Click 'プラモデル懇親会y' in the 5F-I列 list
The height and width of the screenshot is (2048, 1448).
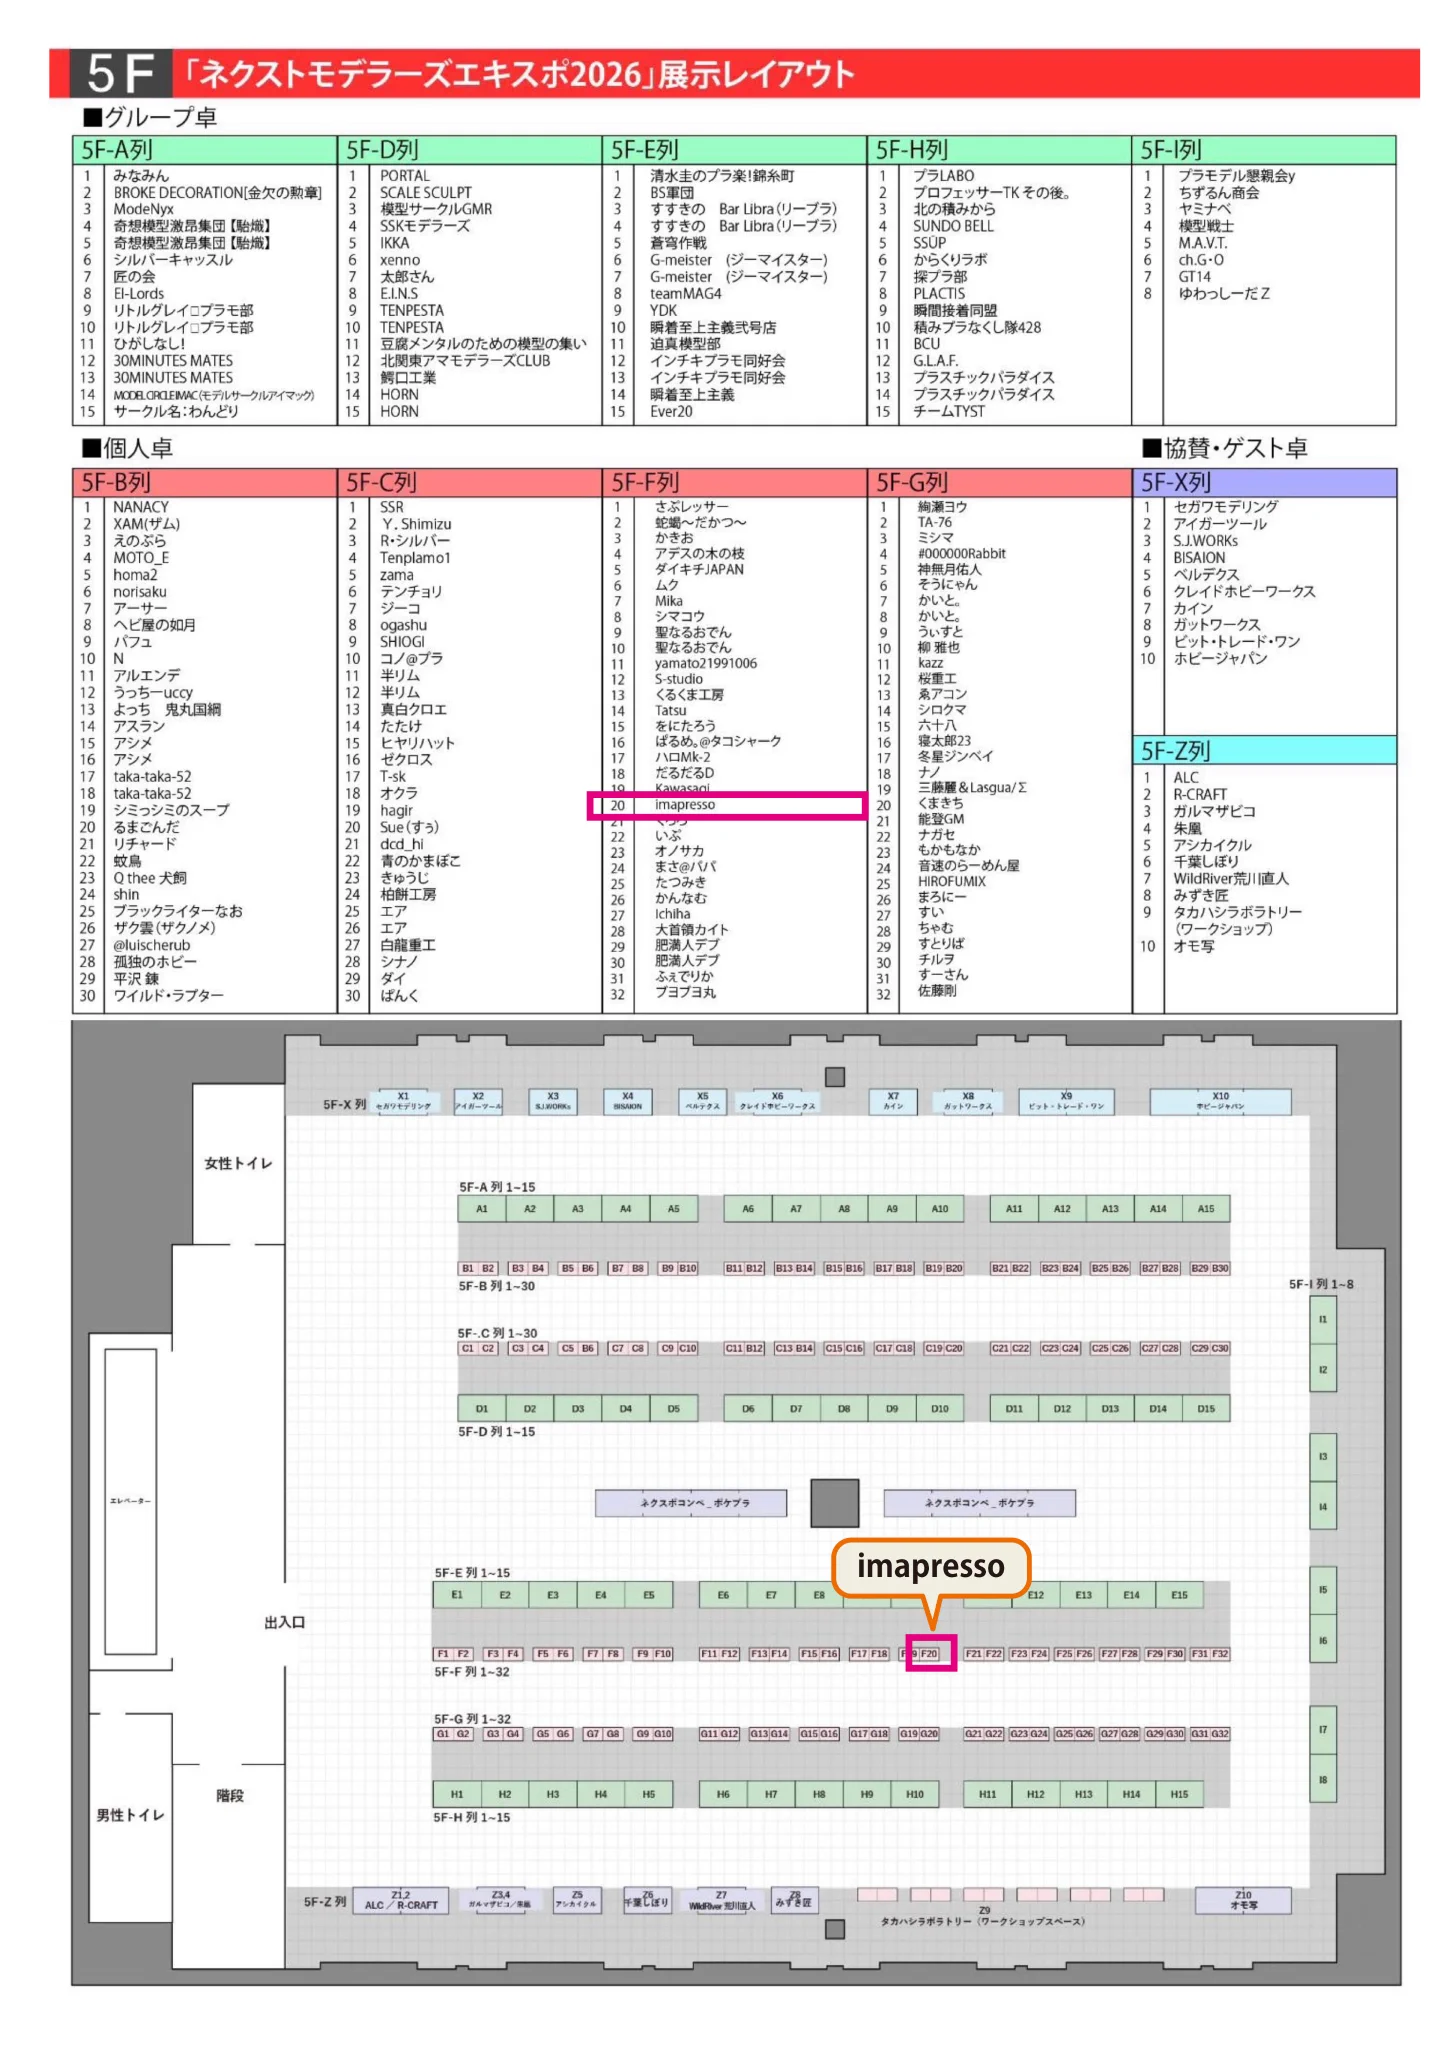coord(1236,176)
